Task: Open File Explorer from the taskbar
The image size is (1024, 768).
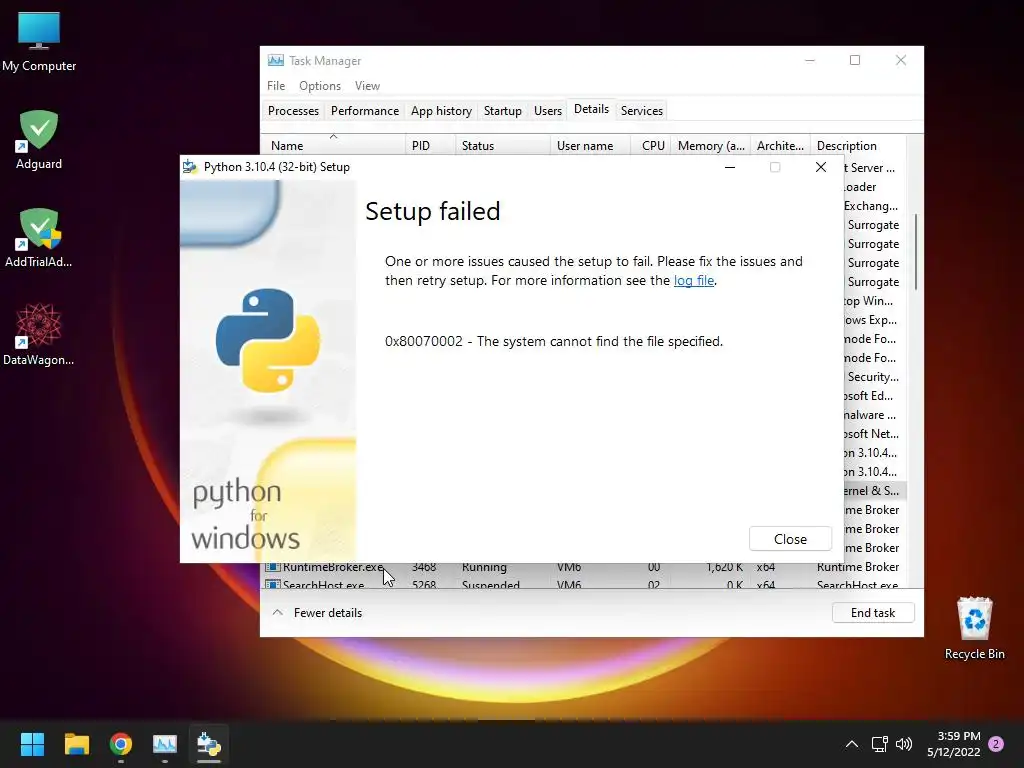Action: coord(76,744)
